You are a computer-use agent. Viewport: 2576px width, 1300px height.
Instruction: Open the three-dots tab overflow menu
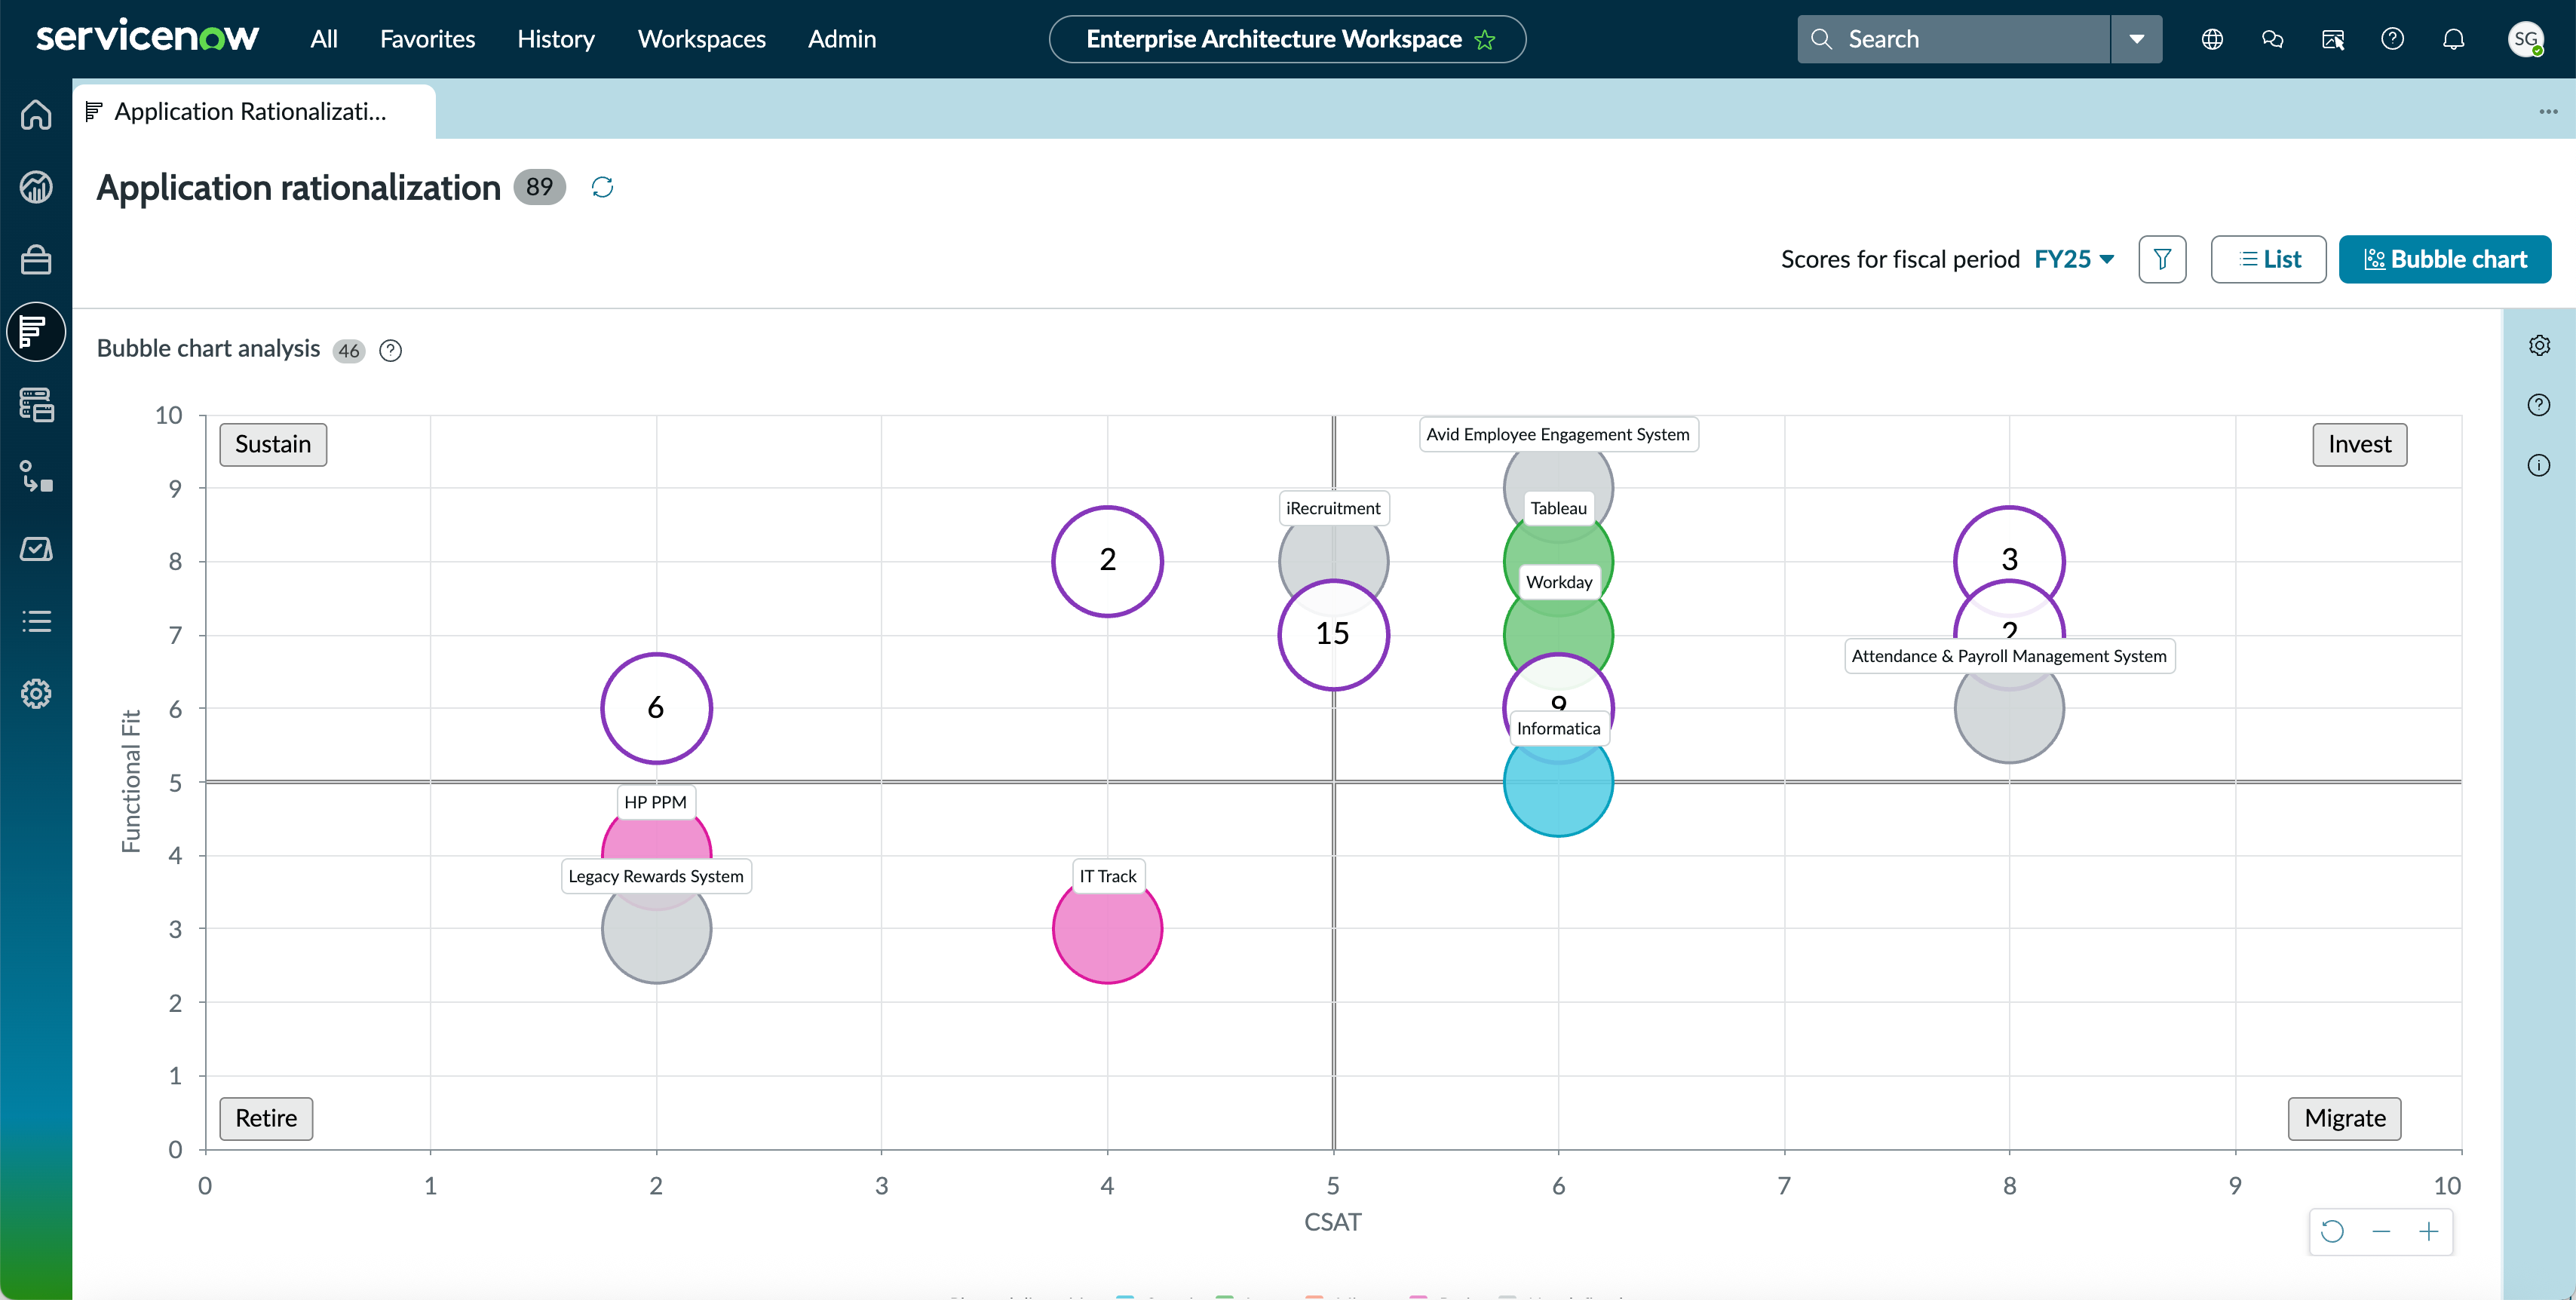click(x=2548, y=111)
